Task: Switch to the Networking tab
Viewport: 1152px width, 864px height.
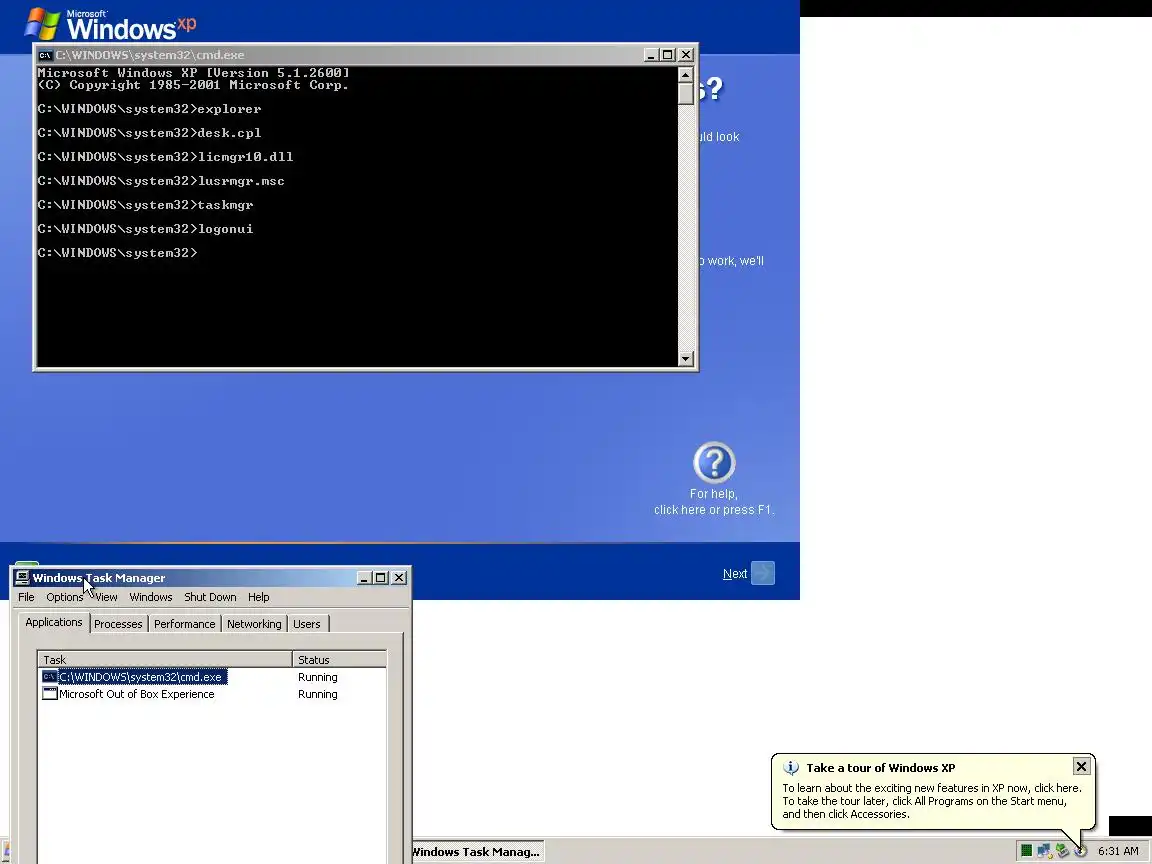Action: click(x=254, y=624)
